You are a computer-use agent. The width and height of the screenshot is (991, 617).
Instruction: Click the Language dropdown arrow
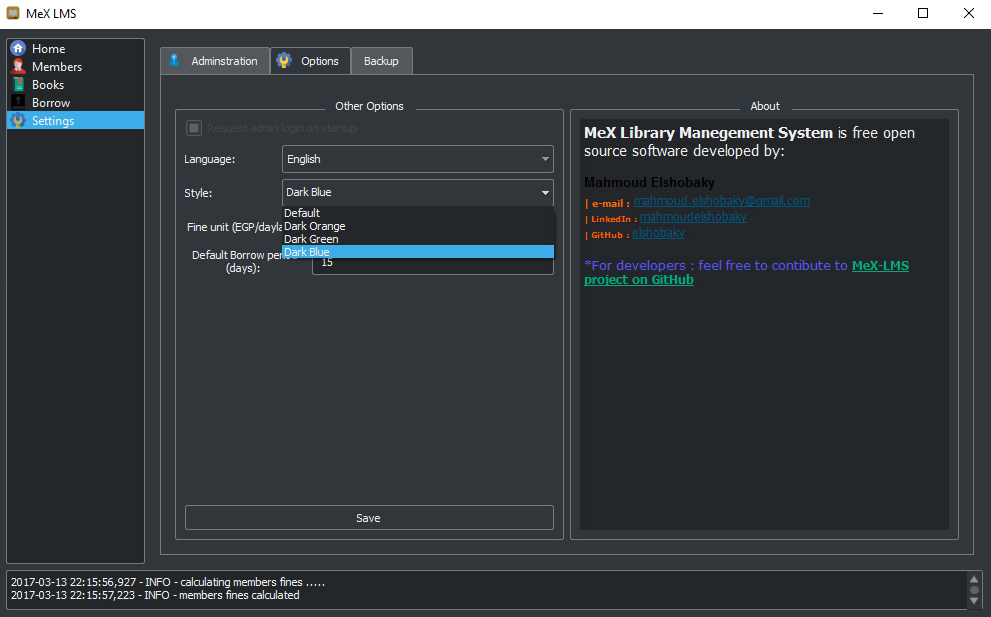tap(545, 159)
